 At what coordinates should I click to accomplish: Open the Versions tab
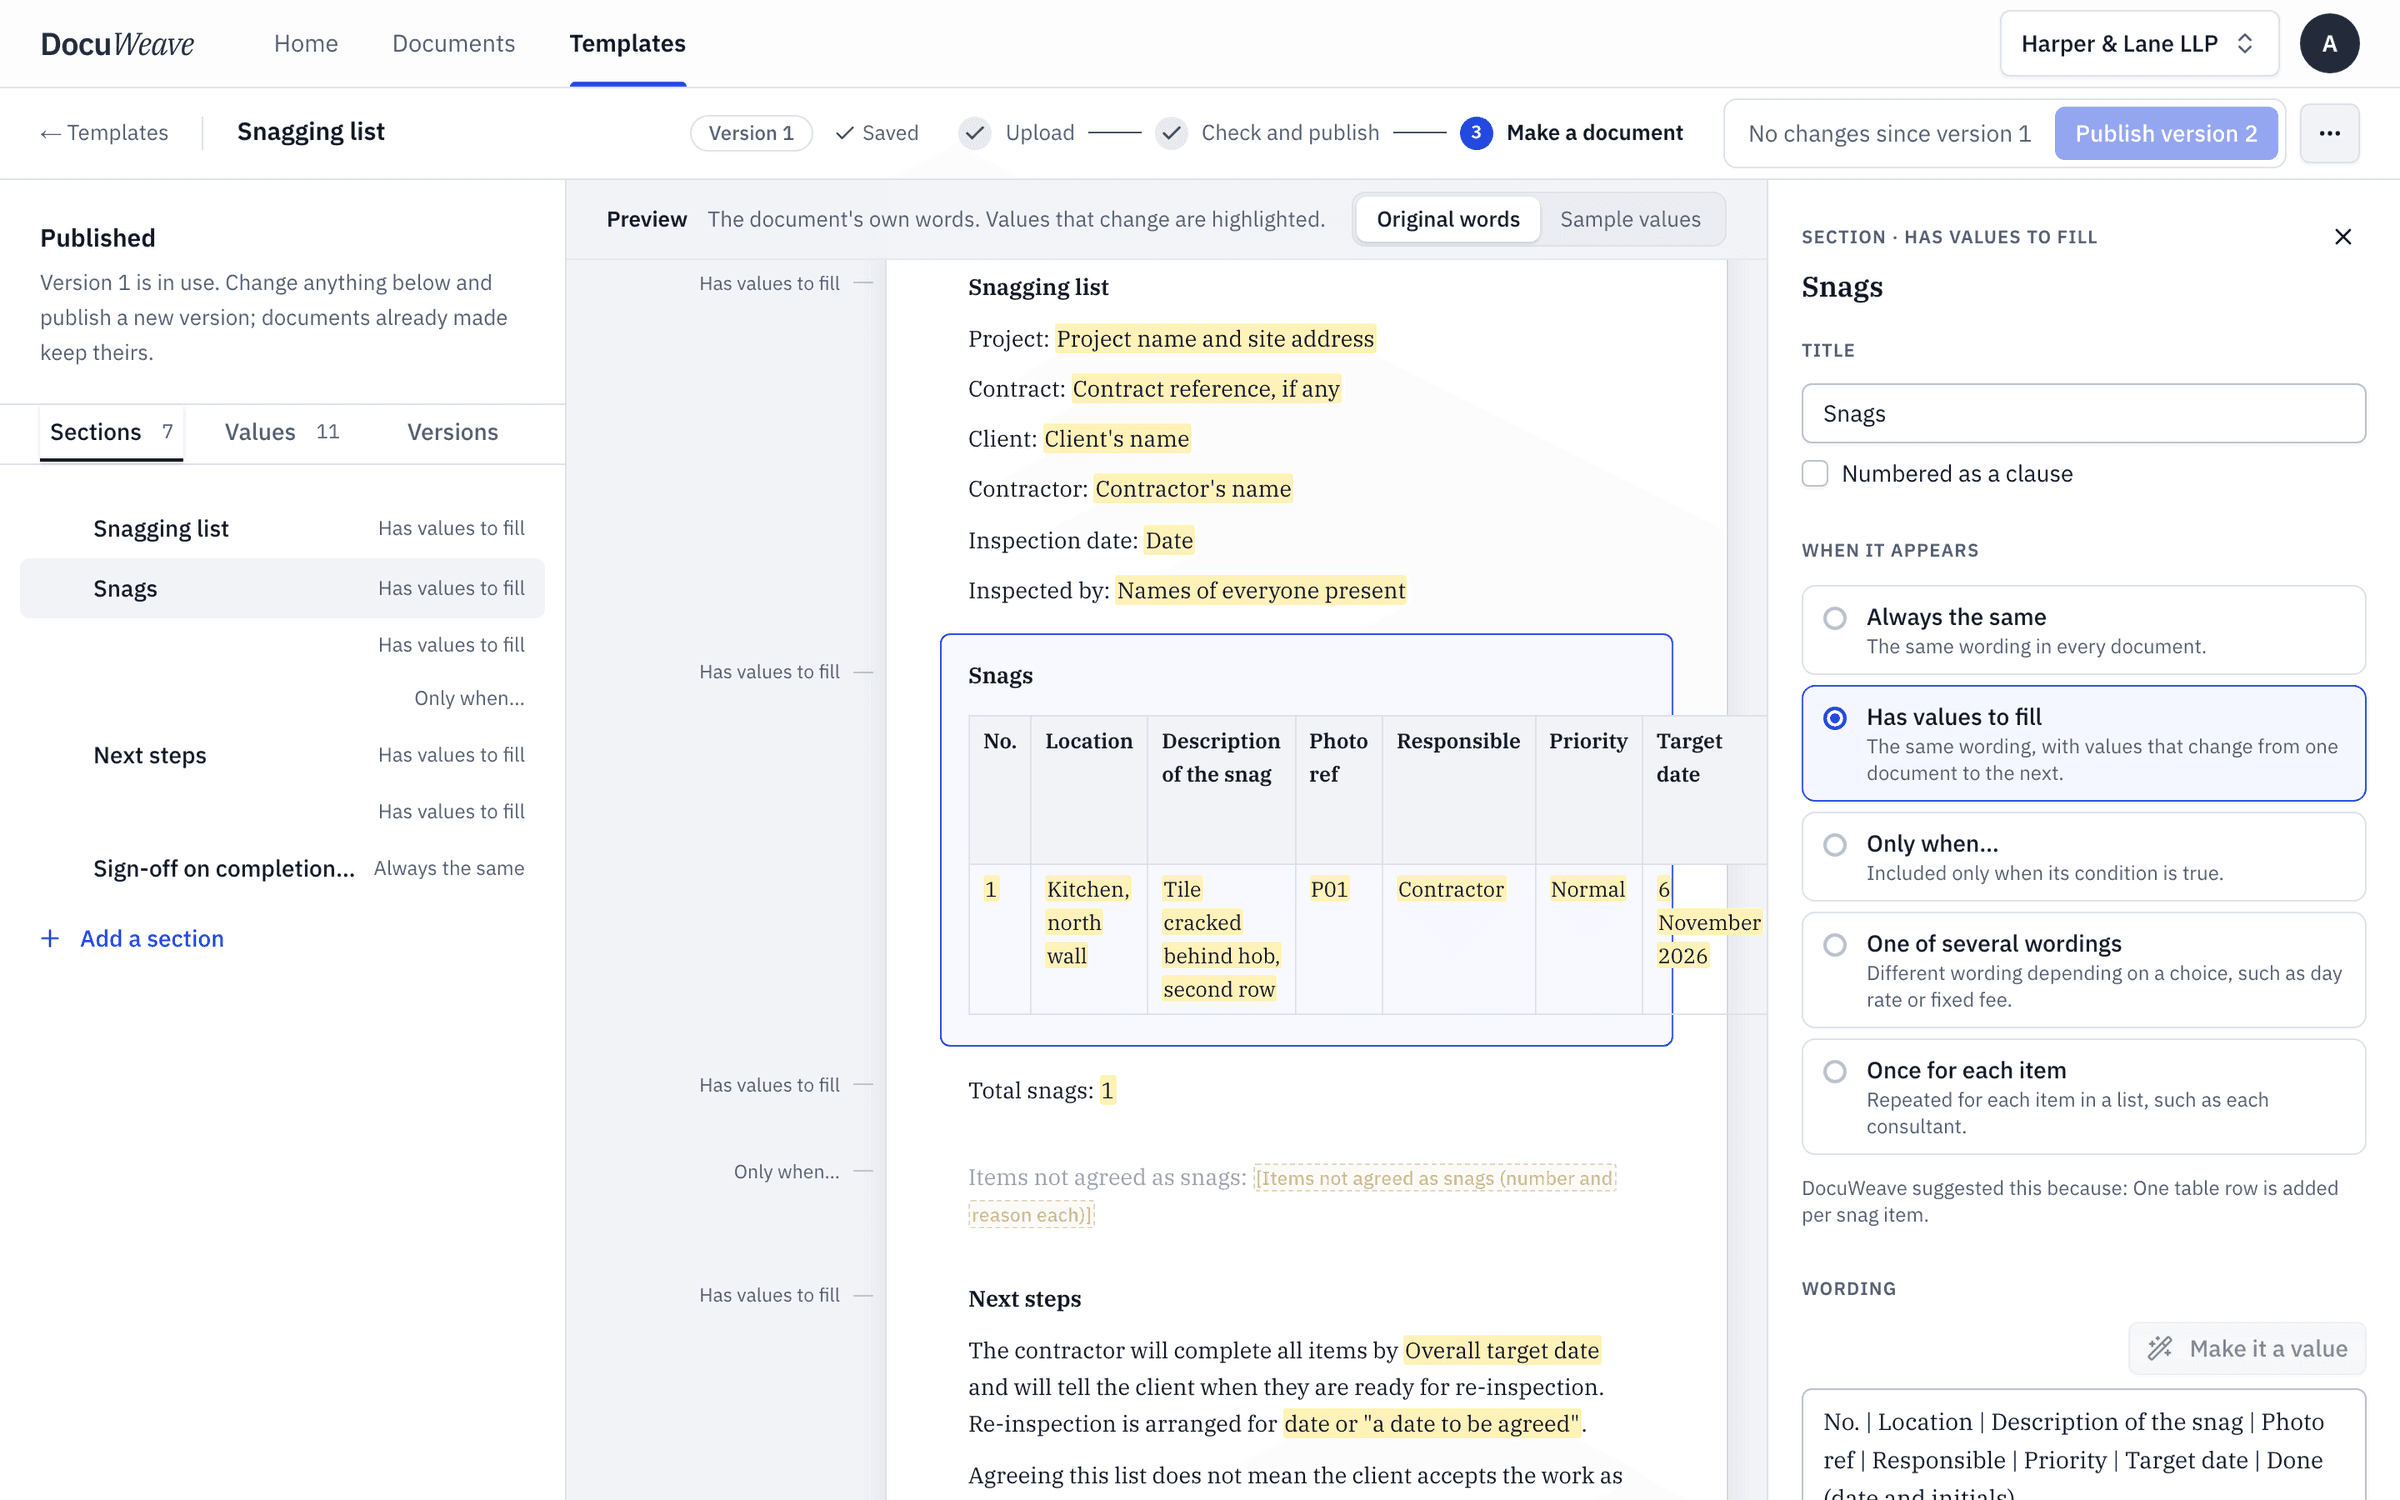coord(452,432)
